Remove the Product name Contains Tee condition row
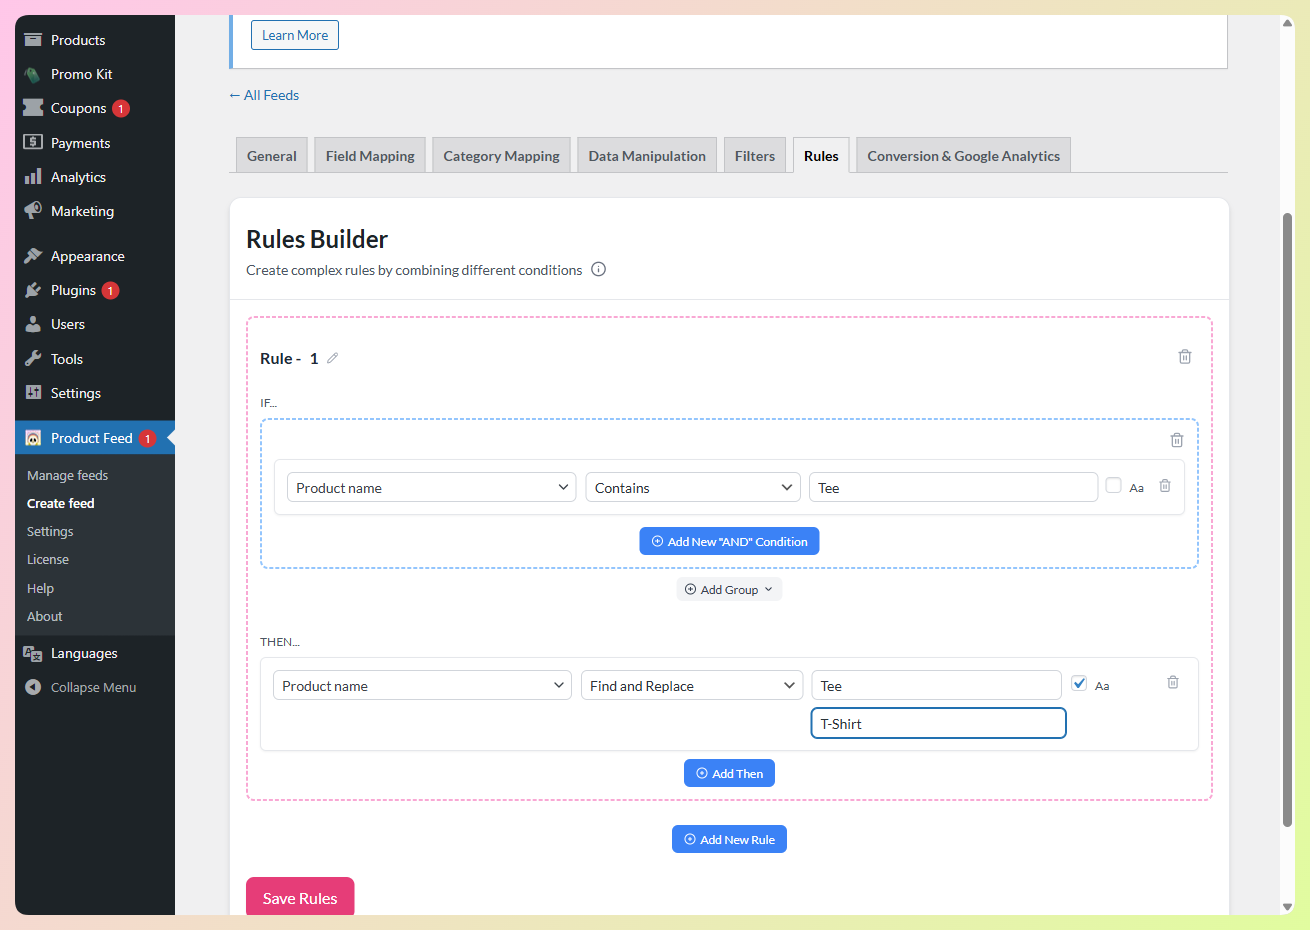 point(1165,486)
